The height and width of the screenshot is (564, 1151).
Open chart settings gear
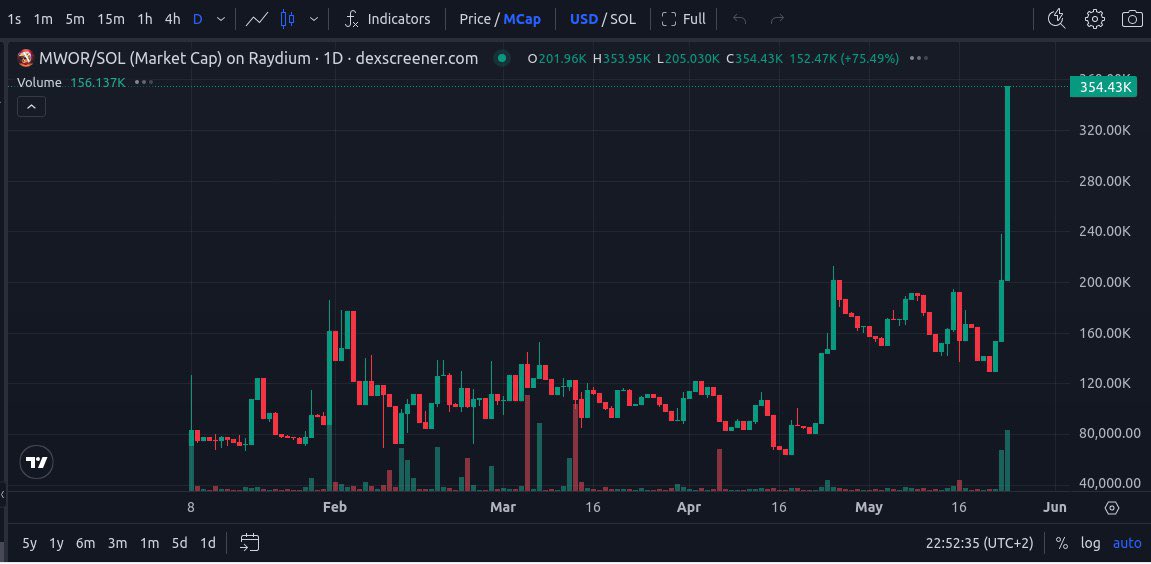(1094, 19)
